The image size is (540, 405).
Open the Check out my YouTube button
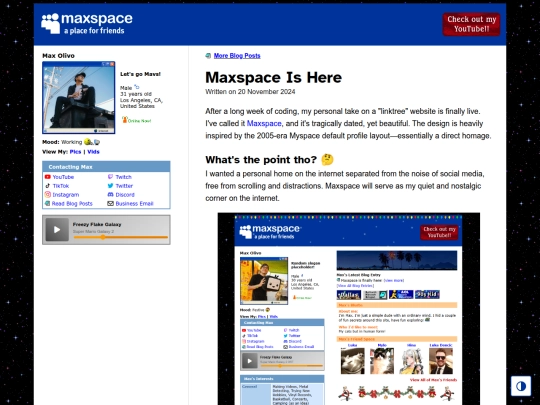point(471,24)
